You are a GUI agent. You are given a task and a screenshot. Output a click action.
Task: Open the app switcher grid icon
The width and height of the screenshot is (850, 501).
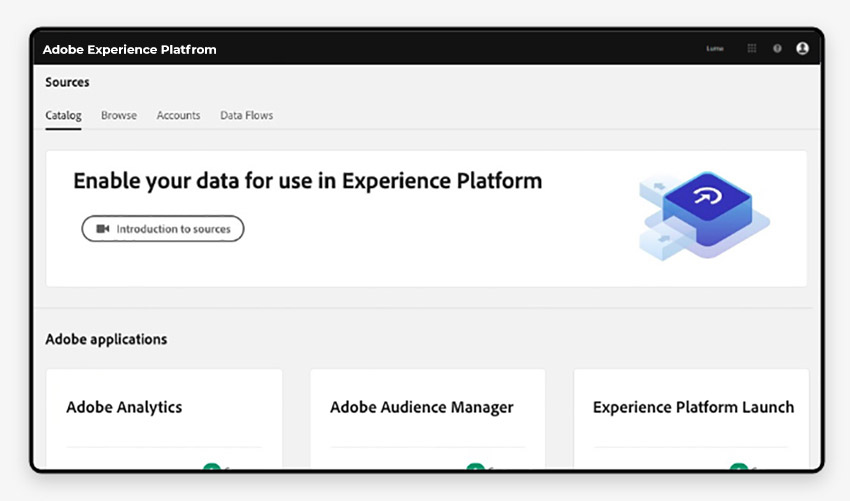751,48
